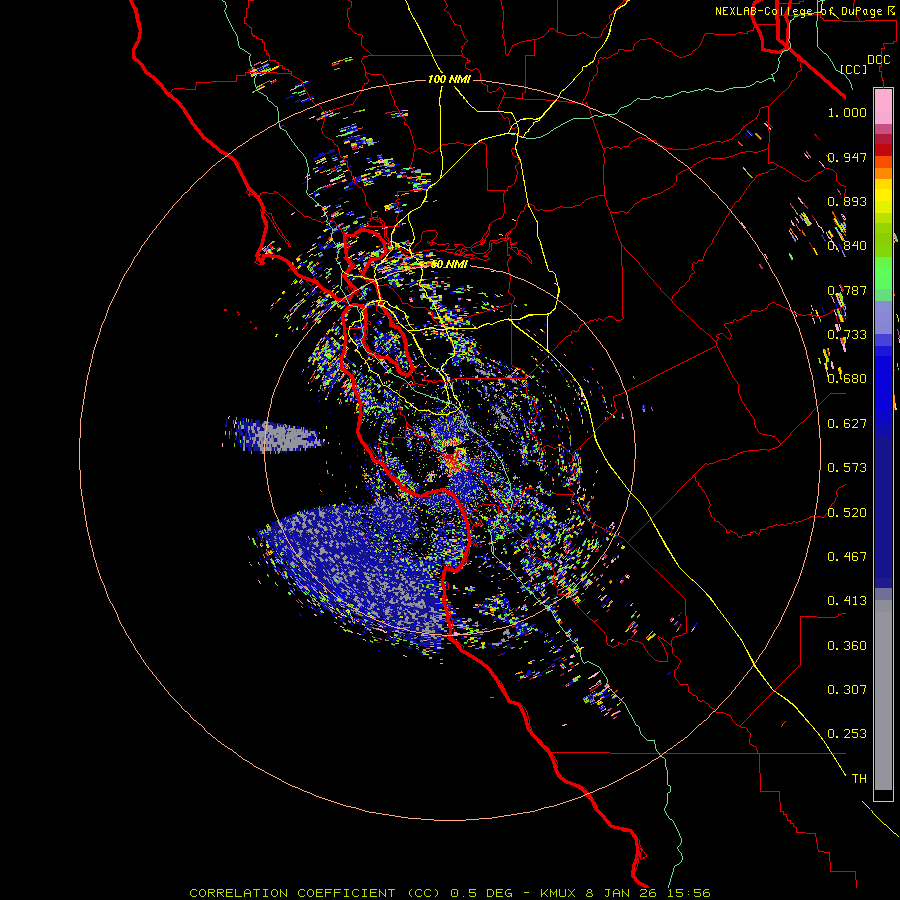
Task: Click the pink top segment of color bar
Action: (883, 107)
